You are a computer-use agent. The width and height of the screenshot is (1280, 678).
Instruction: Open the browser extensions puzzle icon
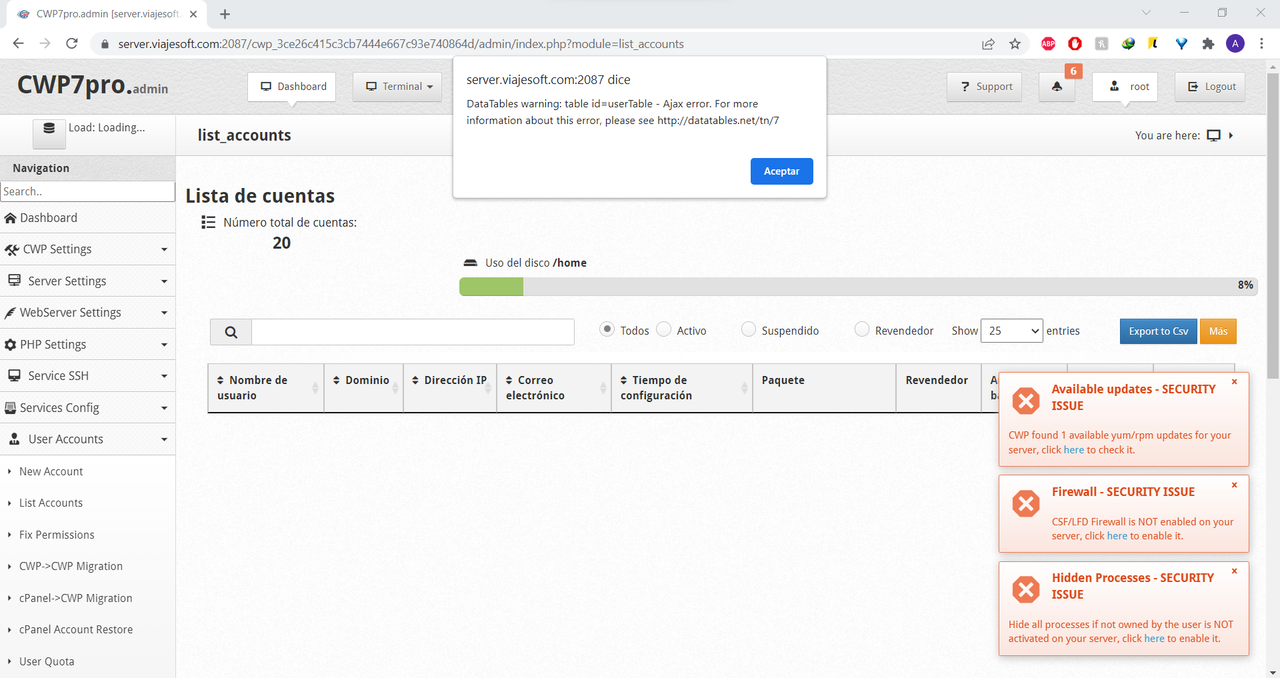[x=1208, y=44]
